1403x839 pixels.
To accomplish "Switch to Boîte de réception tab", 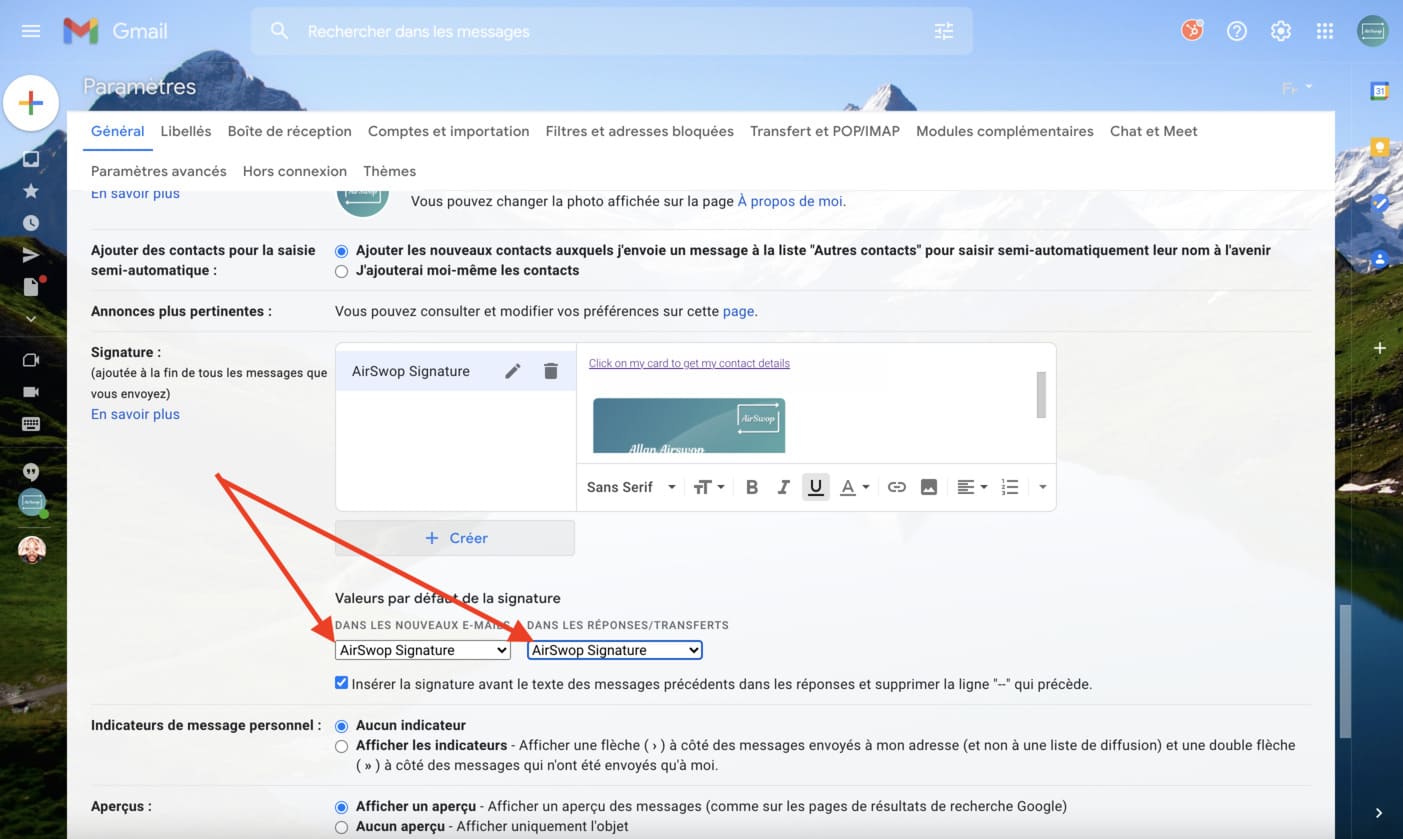I will click(x=289, y=131).
